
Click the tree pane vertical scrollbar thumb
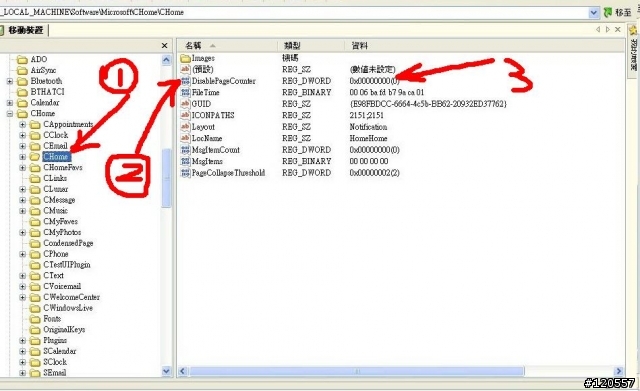(x=166, y=178)
